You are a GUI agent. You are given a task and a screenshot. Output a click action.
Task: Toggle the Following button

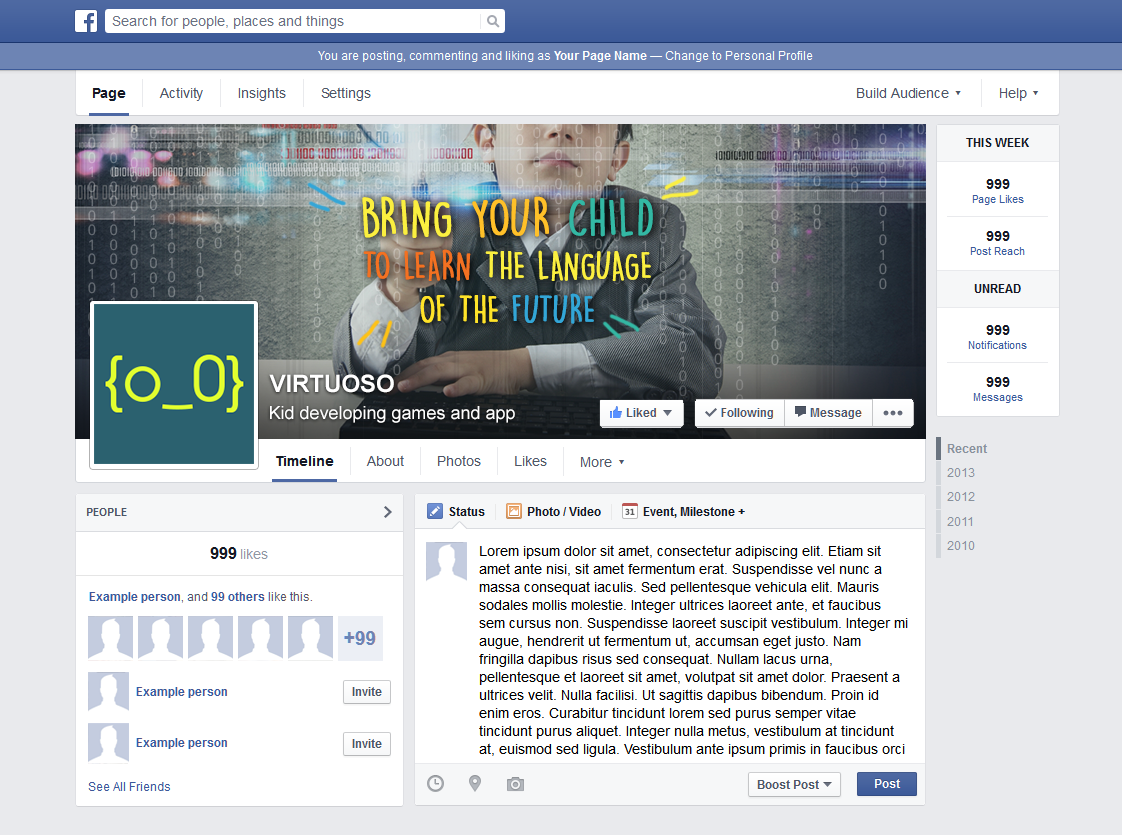click(x=739, y=413)
